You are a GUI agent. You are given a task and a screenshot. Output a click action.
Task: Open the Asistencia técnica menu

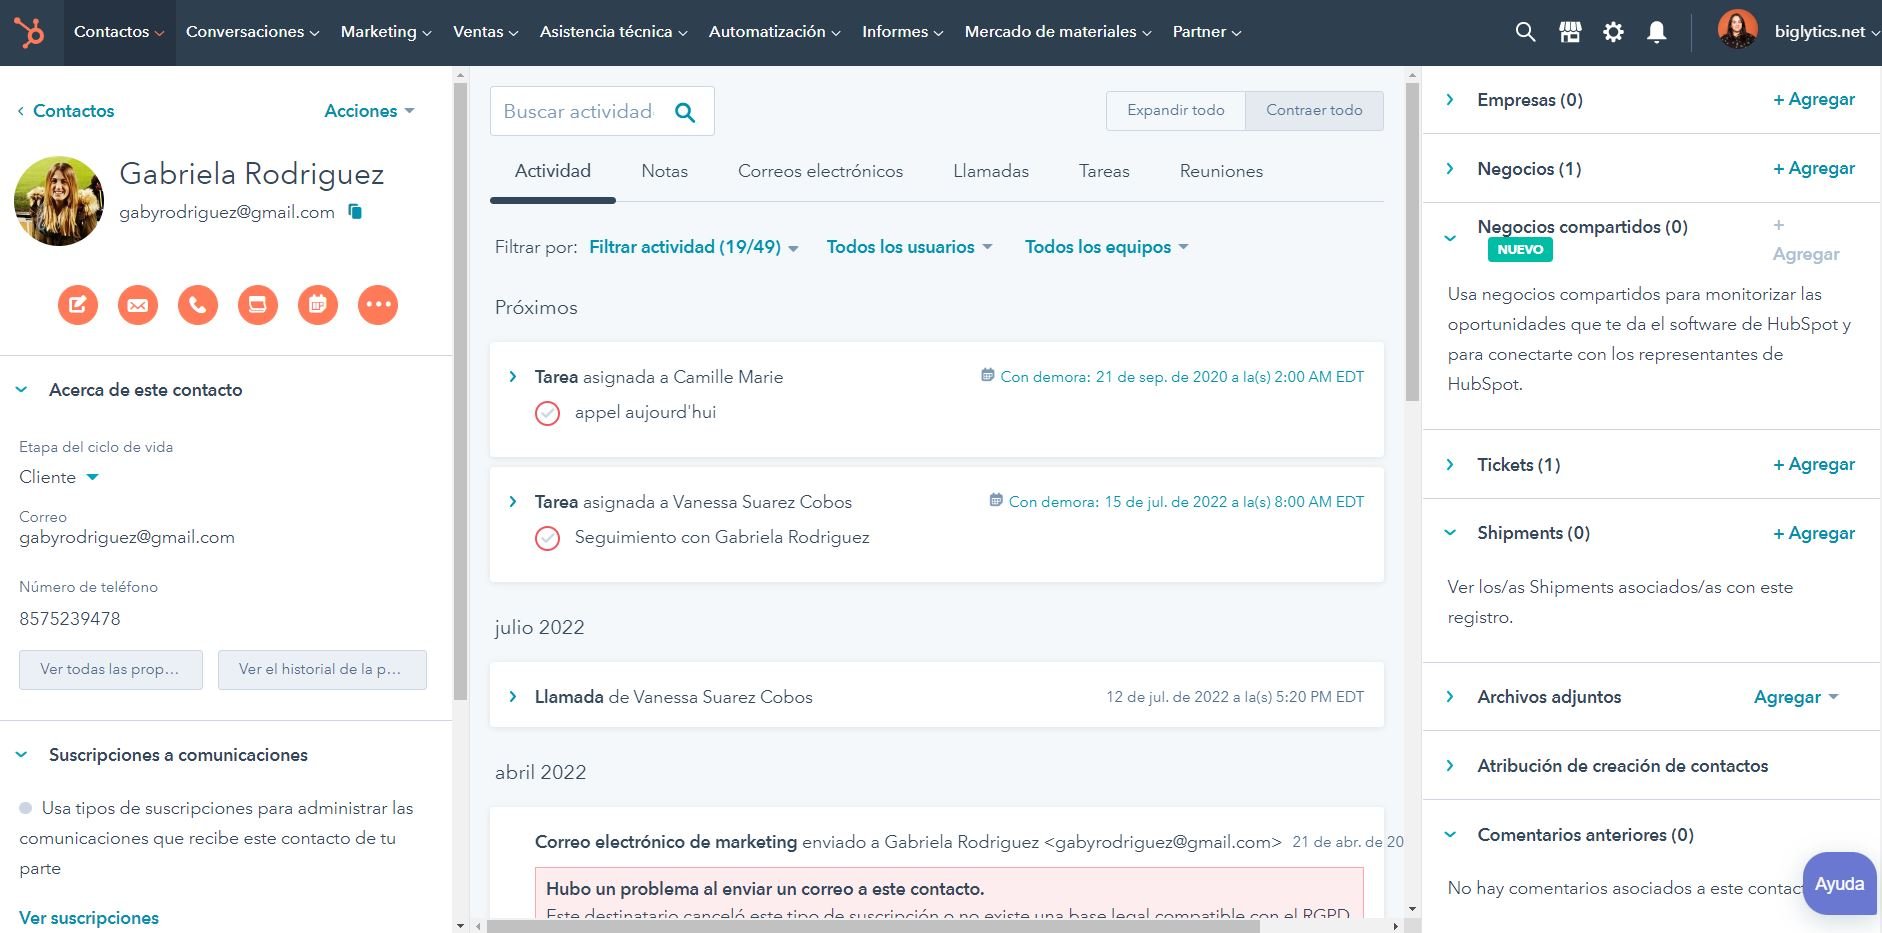(x=614, y=32)
